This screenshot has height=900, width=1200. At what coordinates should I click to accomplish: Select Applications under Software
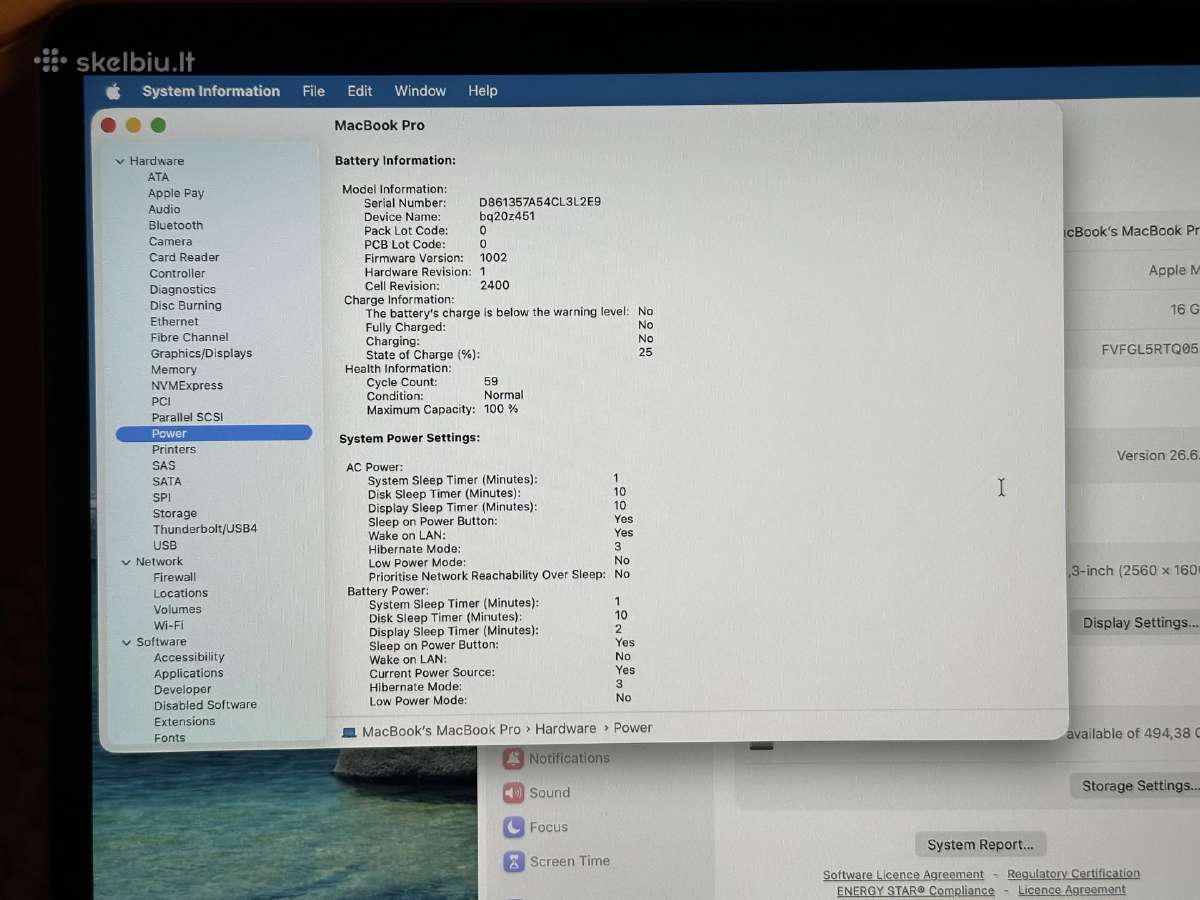[x=189, y=673]
